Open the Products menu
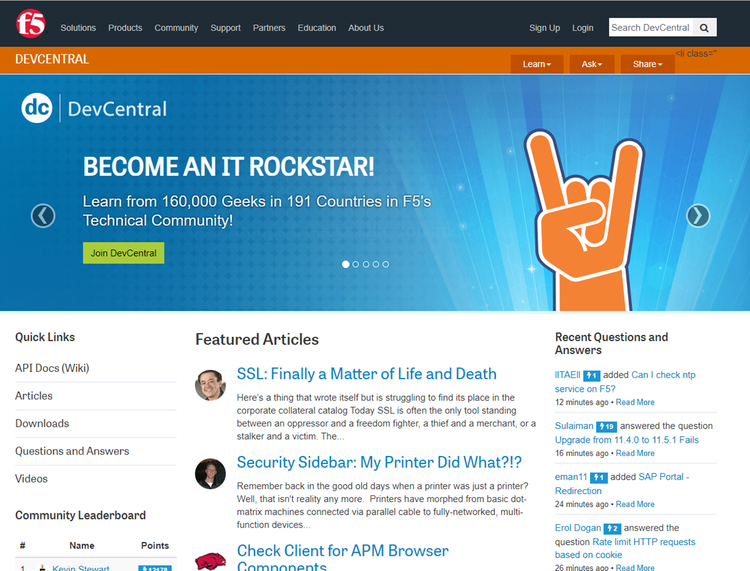This screenshot has height=571, width=750. click(x=125, y=28)
